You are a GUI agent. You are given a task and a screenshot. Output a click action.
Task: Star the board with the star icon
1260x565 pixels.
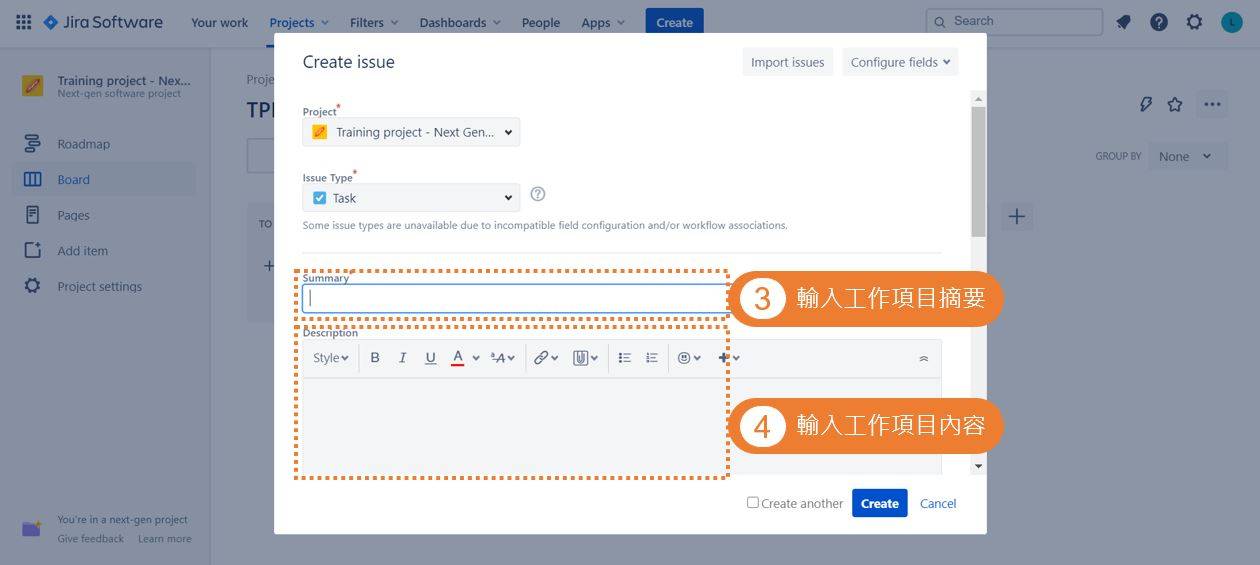click(x=1175, y=104)
